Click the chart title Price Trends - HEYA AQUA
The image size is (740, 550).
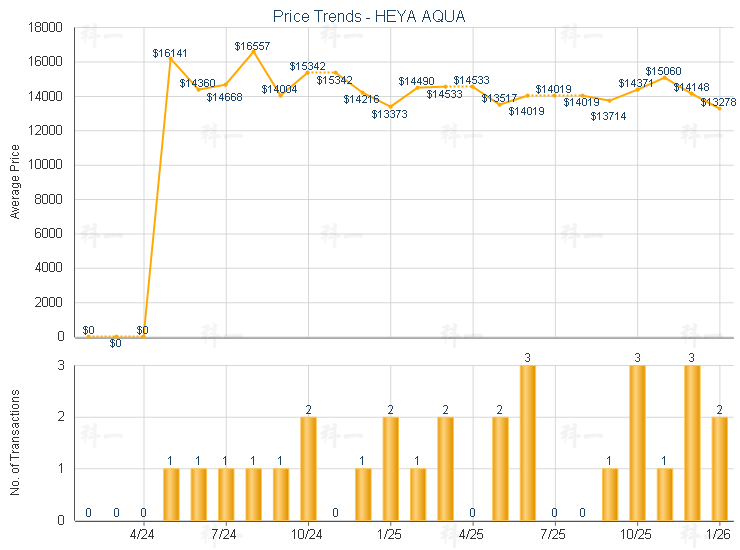click(369, 16)
